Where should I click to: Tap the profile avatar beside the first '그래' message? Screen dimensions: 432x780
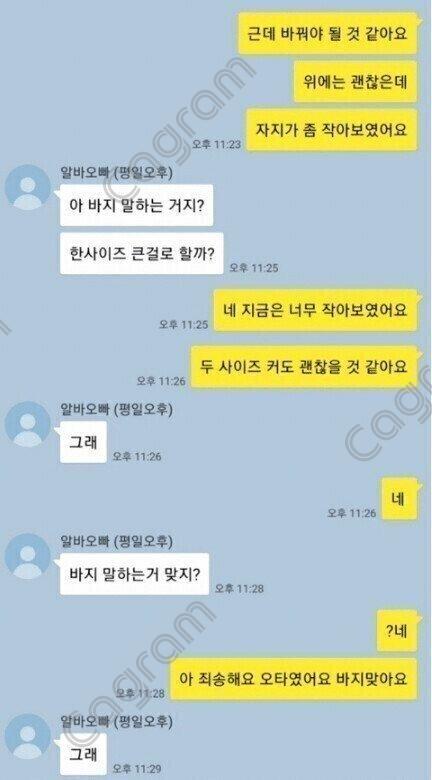28,424
